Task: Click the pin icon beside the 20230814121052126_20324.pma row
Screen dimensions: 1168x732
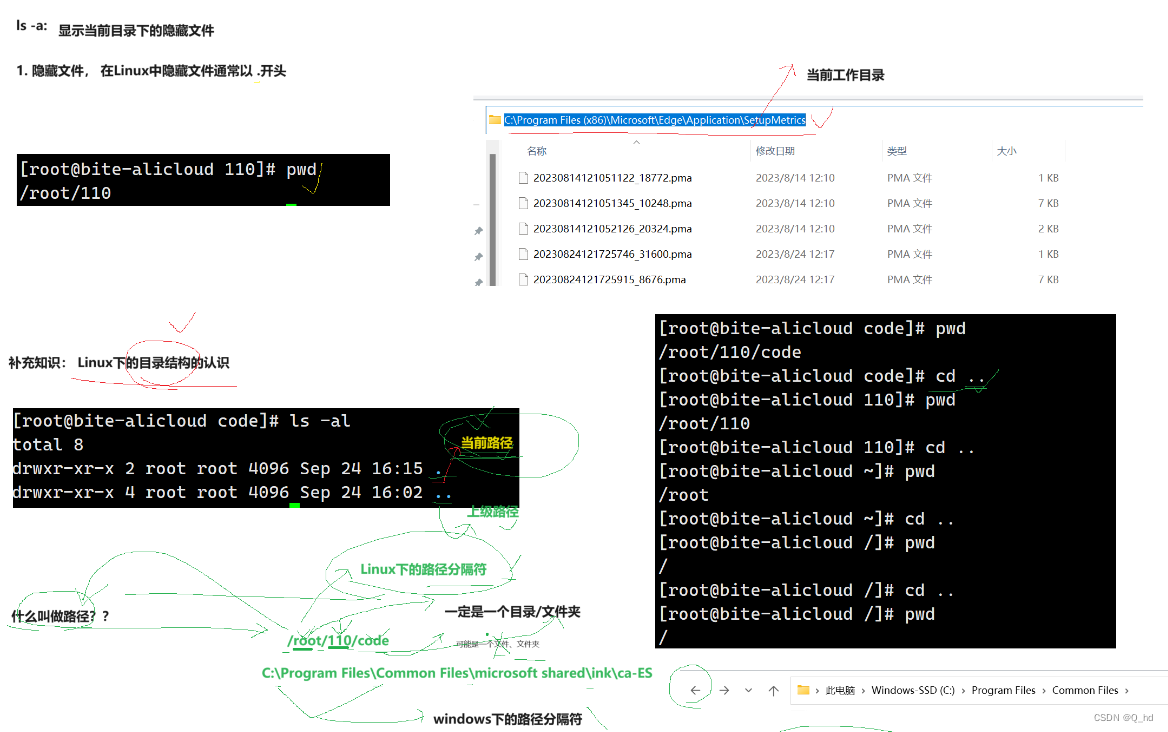Action: 478,231
